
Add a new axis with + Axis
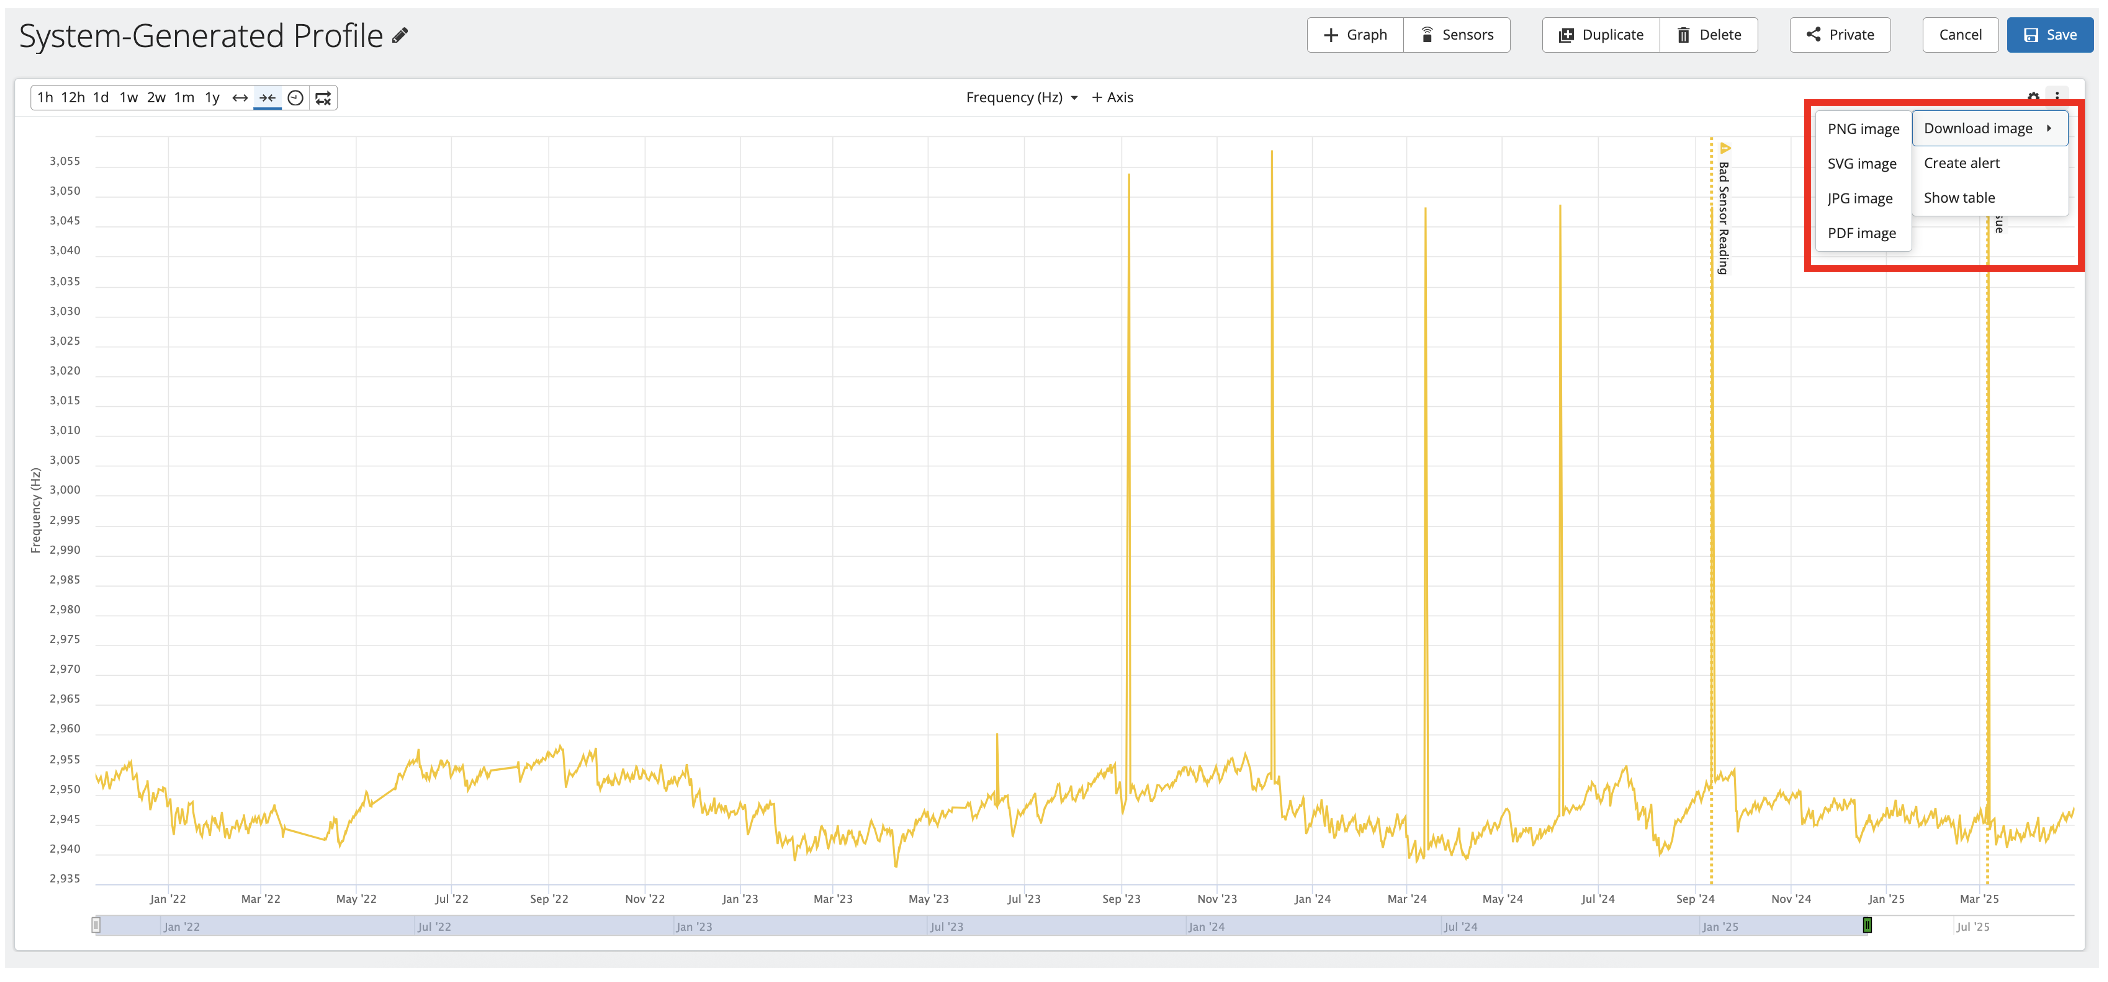[x=1112, y=98]
